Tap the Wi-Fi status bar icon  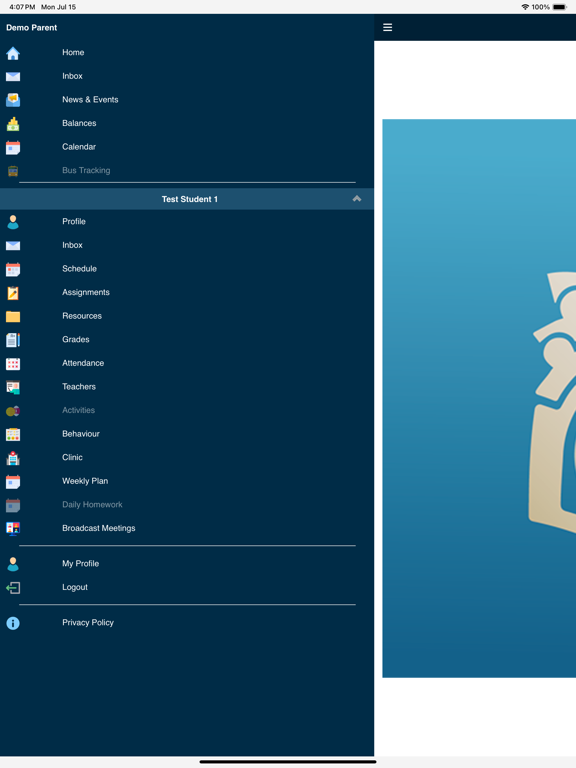tap(525, 7)
